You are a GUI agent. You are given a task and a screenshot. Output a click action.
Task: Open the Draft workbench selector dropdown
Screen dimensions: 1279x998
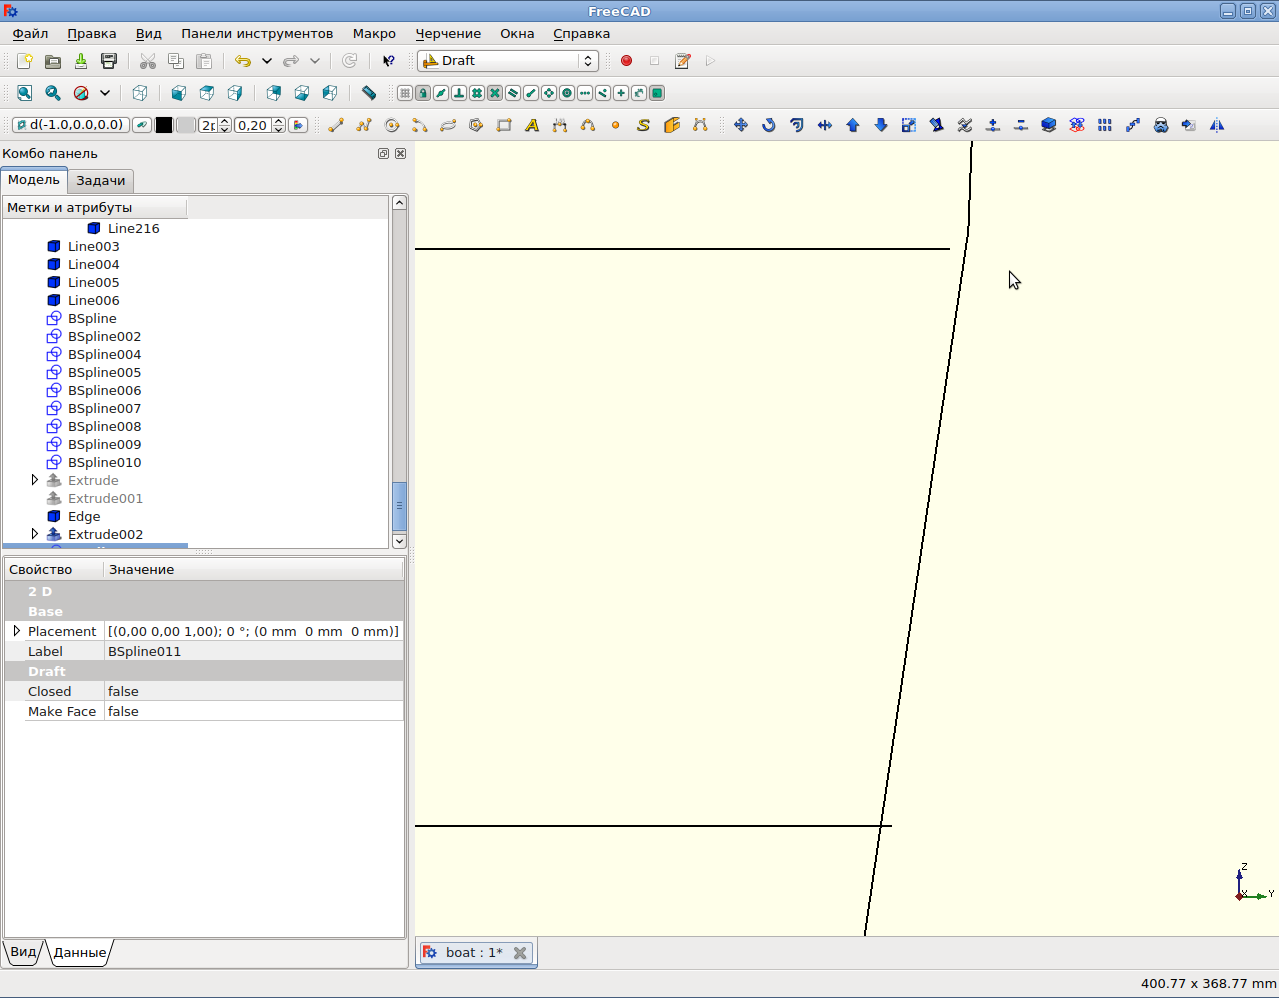(508, 61)
